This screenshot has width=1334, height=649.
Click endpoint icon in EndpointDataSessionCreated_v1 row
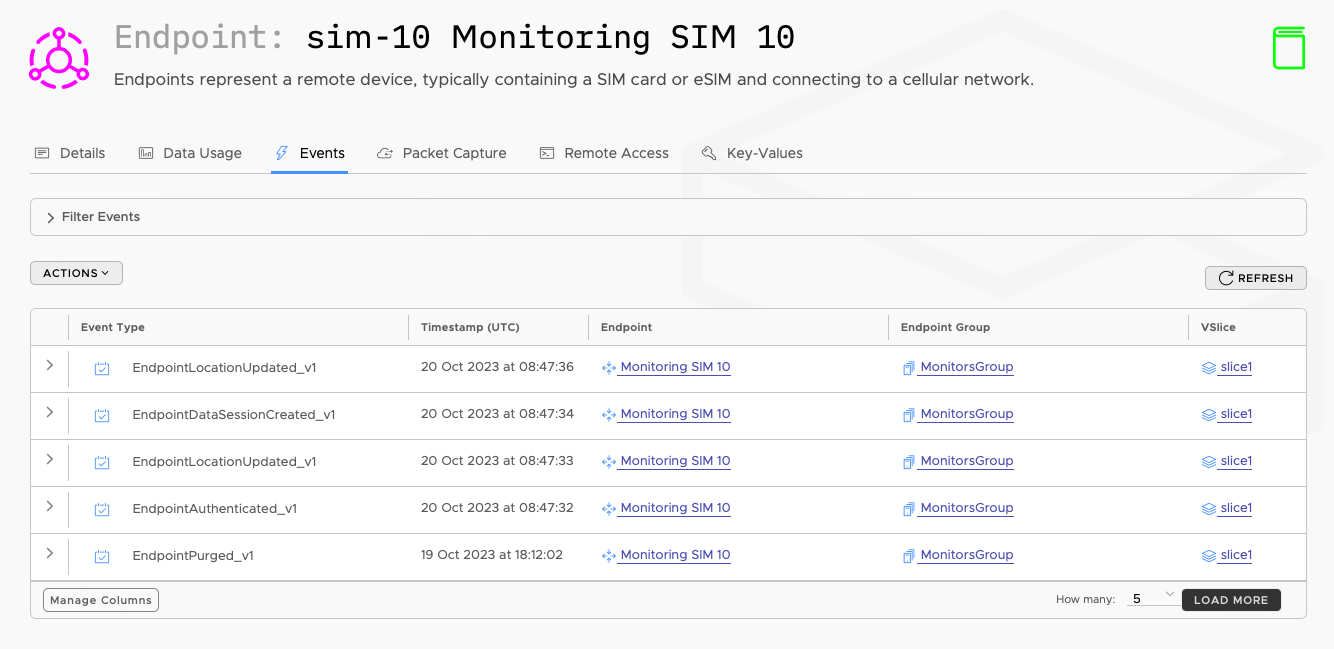[608, 415]
